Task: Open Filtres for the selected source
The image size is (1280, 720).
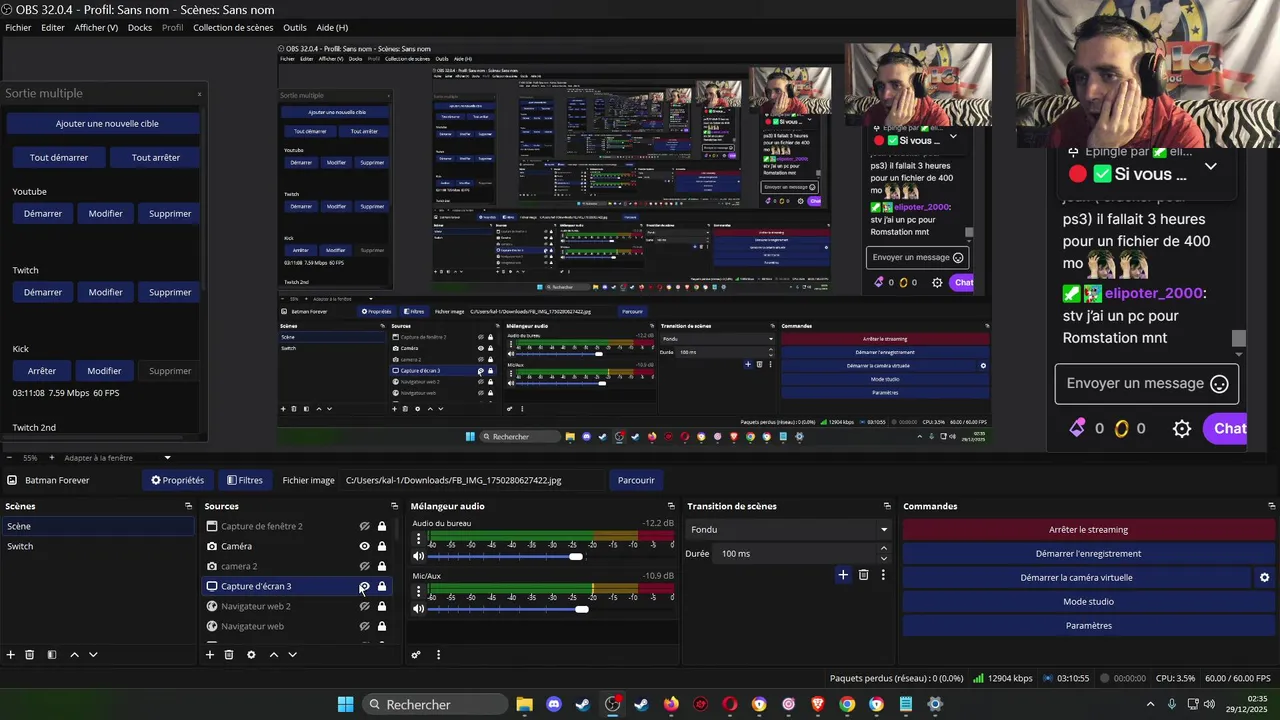Action: [x=245, y=480]
